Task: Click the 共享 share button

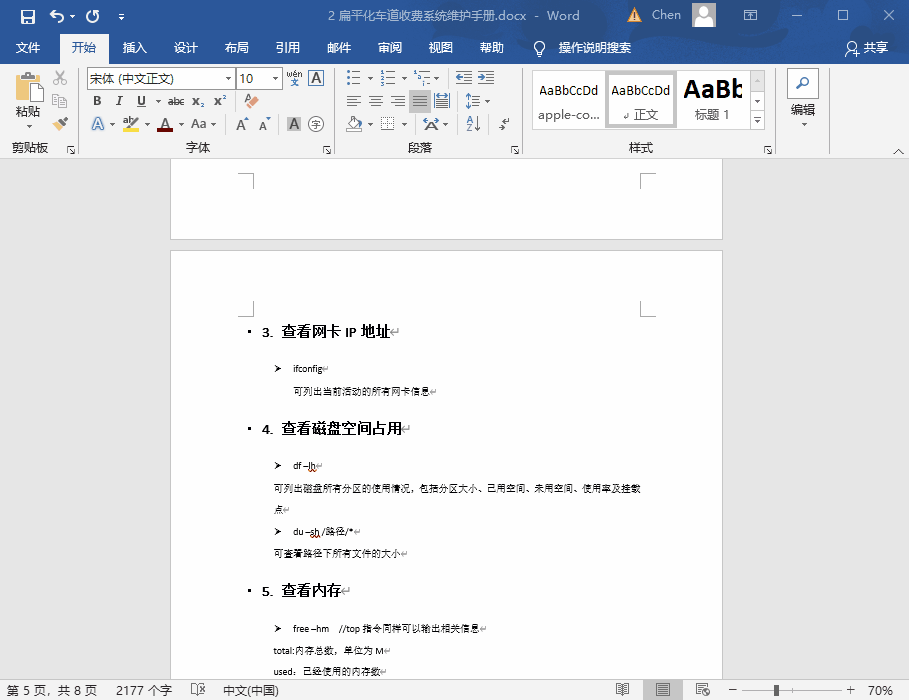Action: (866, 48)
